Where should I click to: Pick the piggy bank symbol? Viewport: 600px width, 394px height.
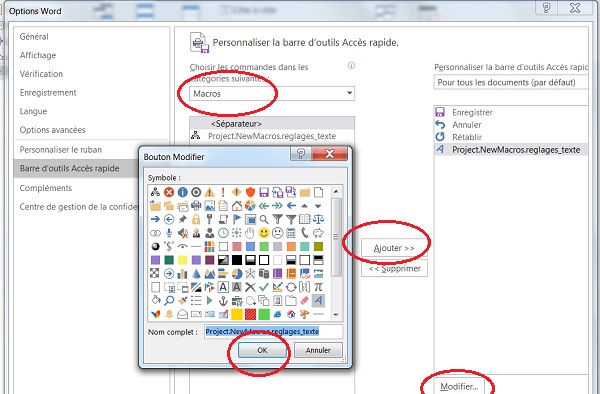tap(318, 233)
